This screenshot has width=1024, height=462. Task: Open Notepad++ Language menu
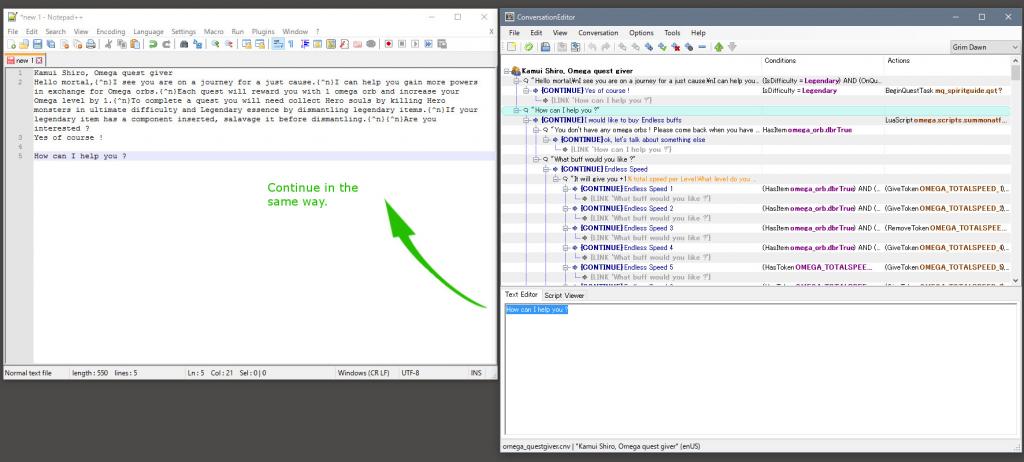[148, 31]
